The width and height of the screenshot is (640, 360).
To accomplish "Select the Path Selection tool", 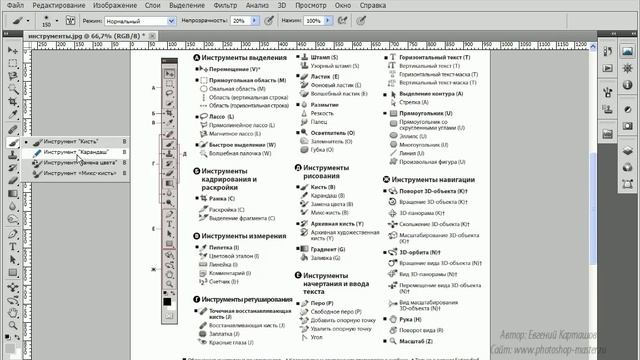I will point(13,260).
